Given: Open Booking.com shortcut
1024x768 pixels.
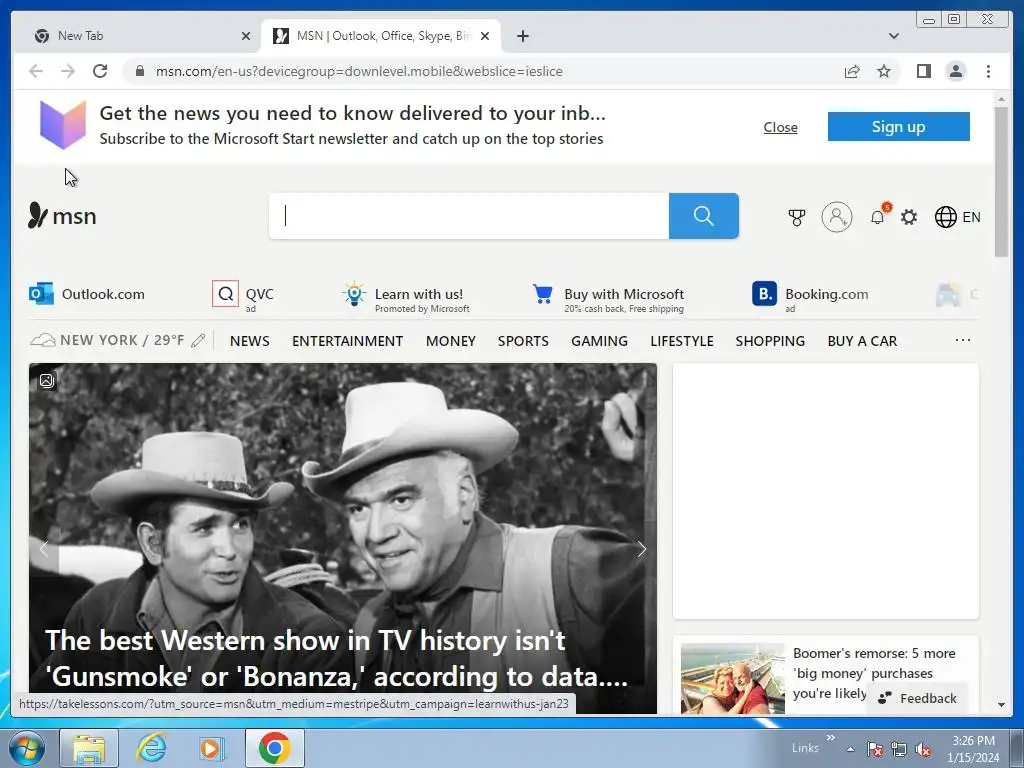Looking at the screenshot, I should (810, 296).
